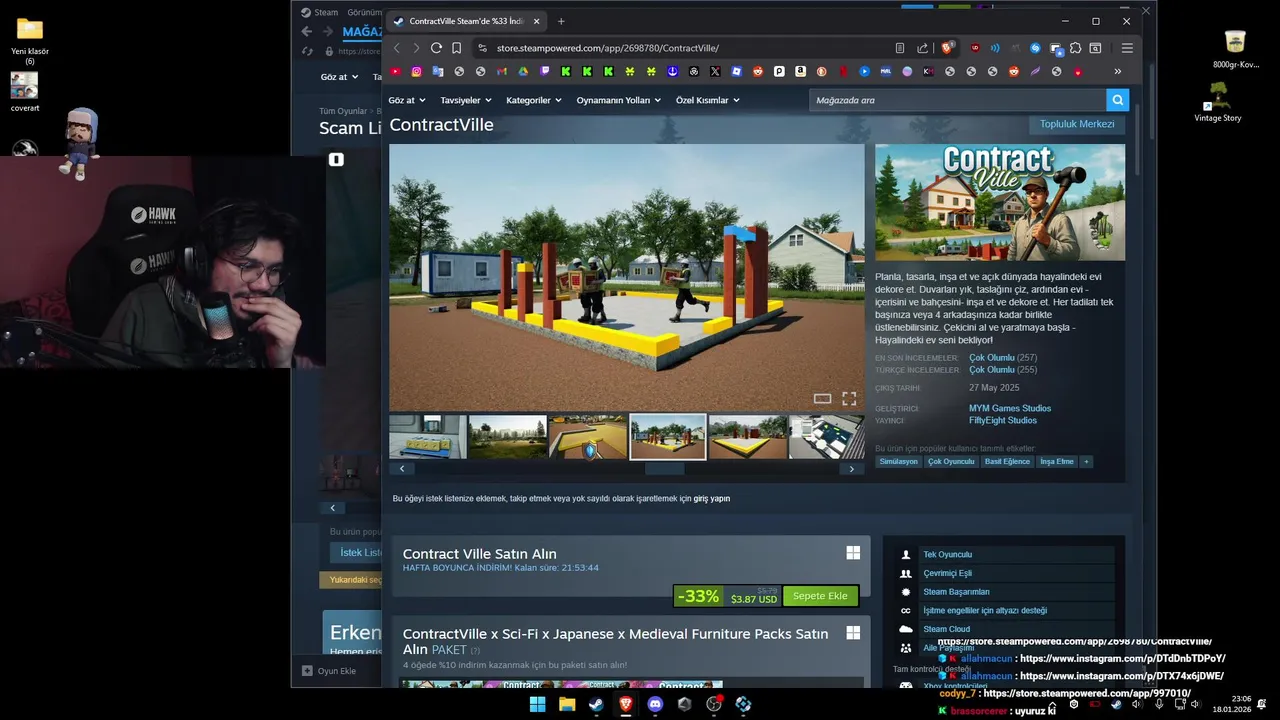Image resolution: width=1280 pixels, height=720 pixels.
Task: Open the Instagram bookmark
Action: click(x=417, y=71)
